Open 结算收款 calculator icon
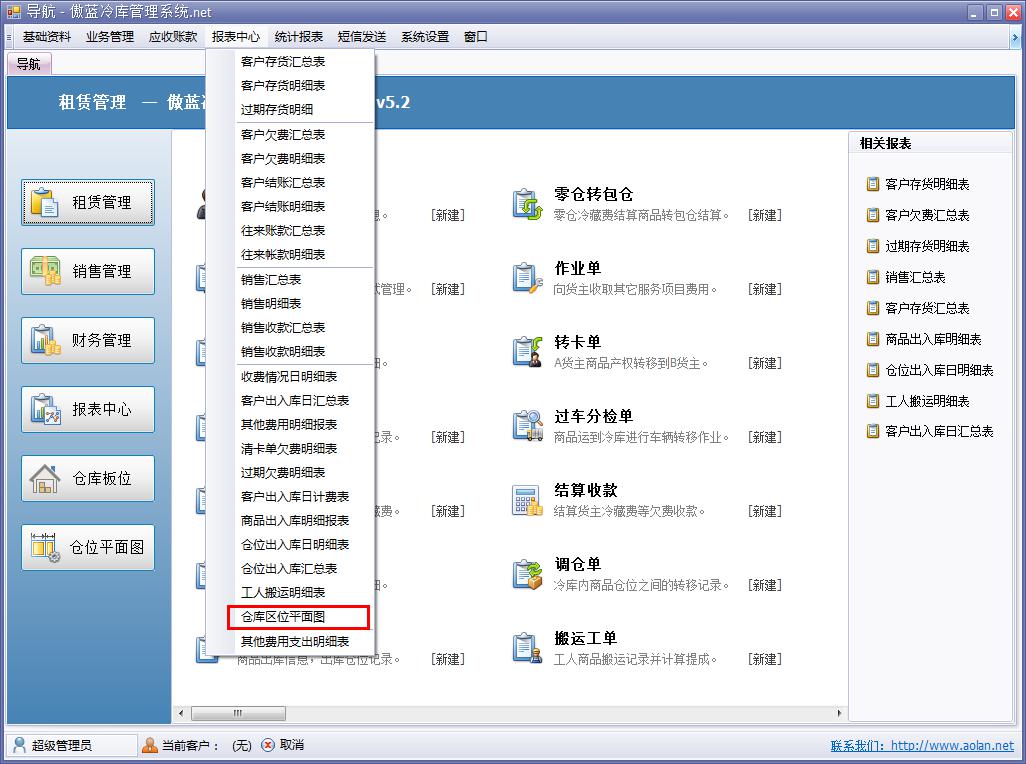This screenshot has width=1026, height=764. (527, 500)
